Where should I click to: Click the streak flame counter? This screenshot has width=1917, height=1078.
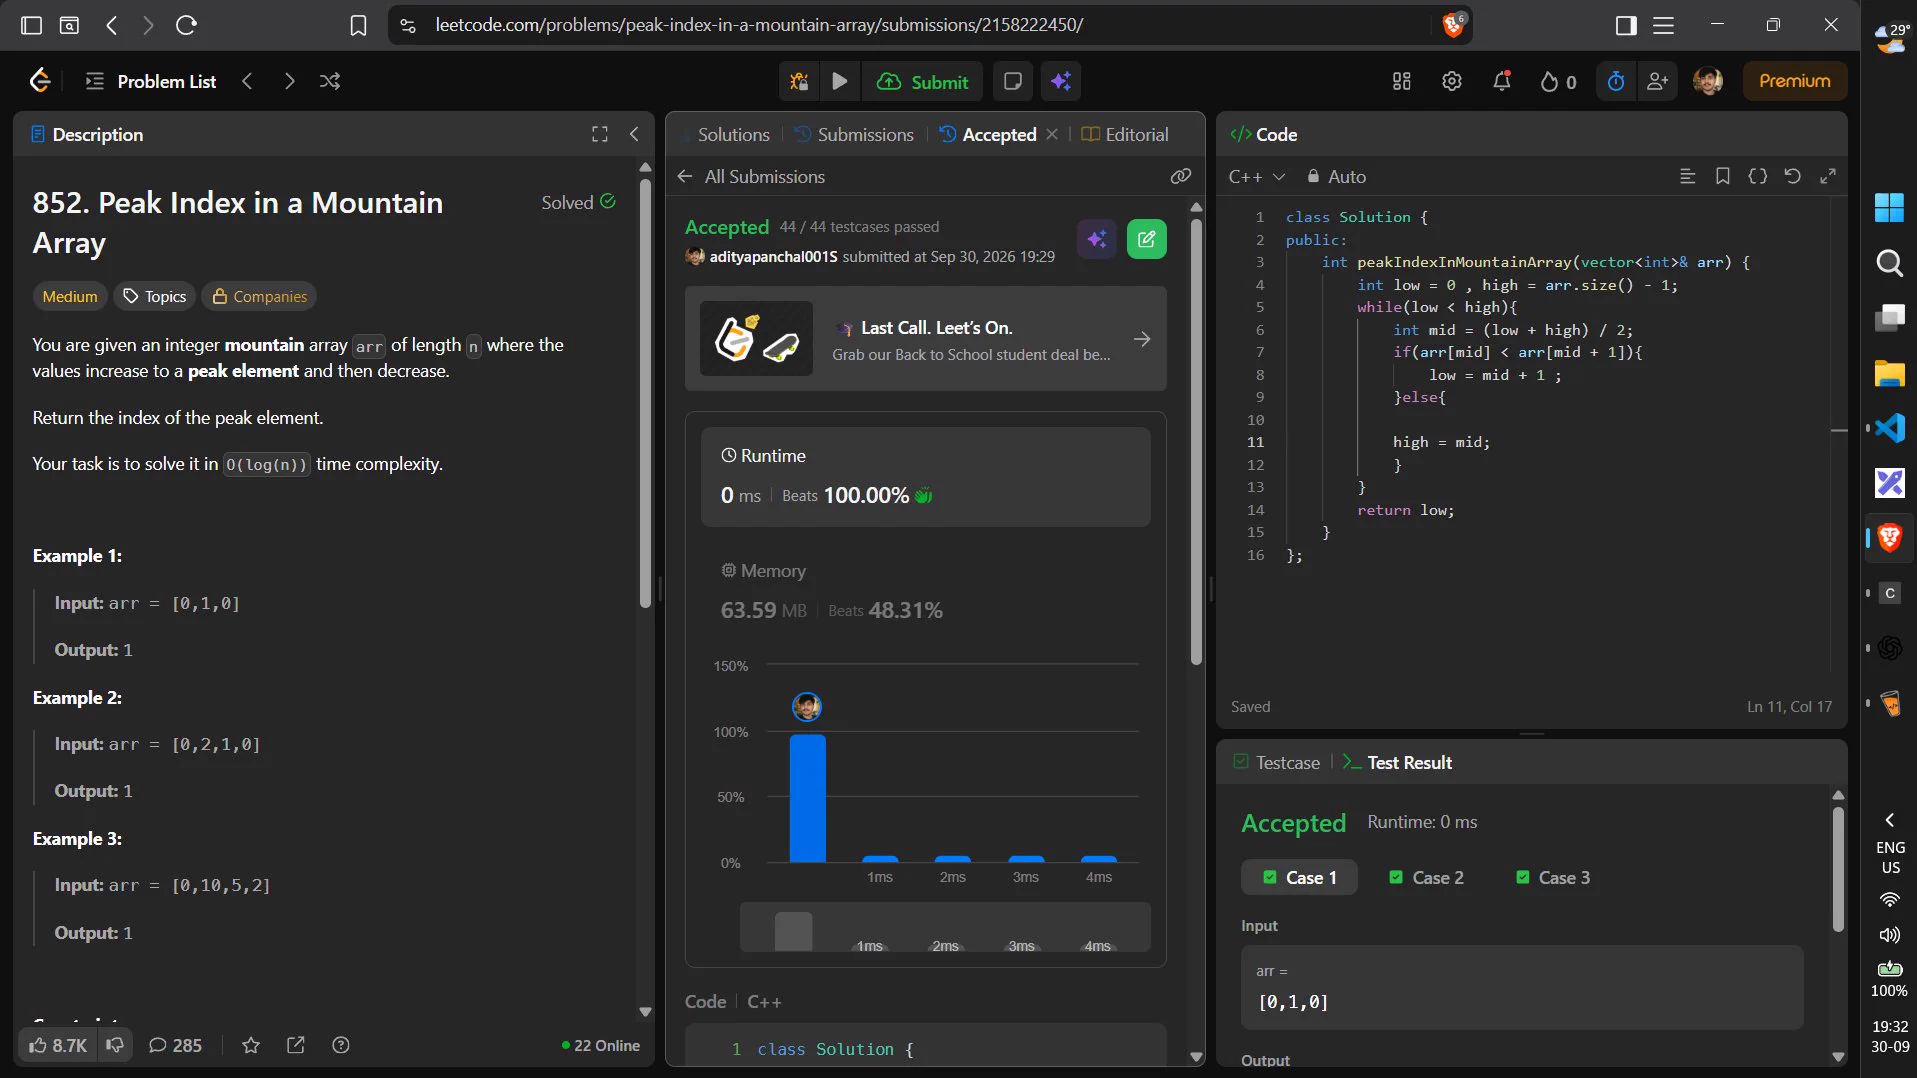(1558, 82)
